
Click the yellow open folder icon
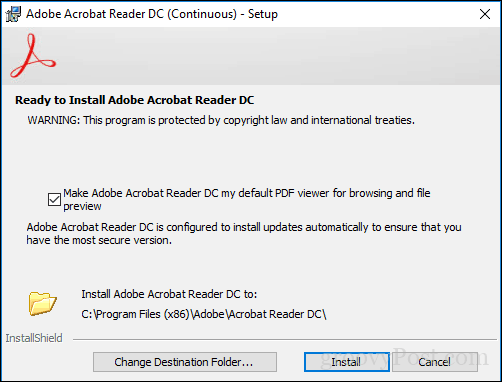point(43,303)
